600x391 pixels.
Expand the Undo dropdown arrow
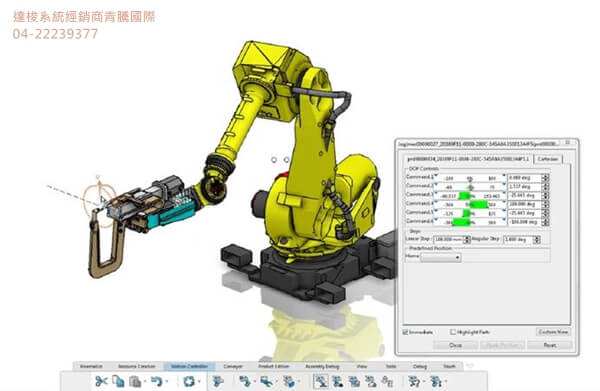pyautogui.click(x=167, y=382)
